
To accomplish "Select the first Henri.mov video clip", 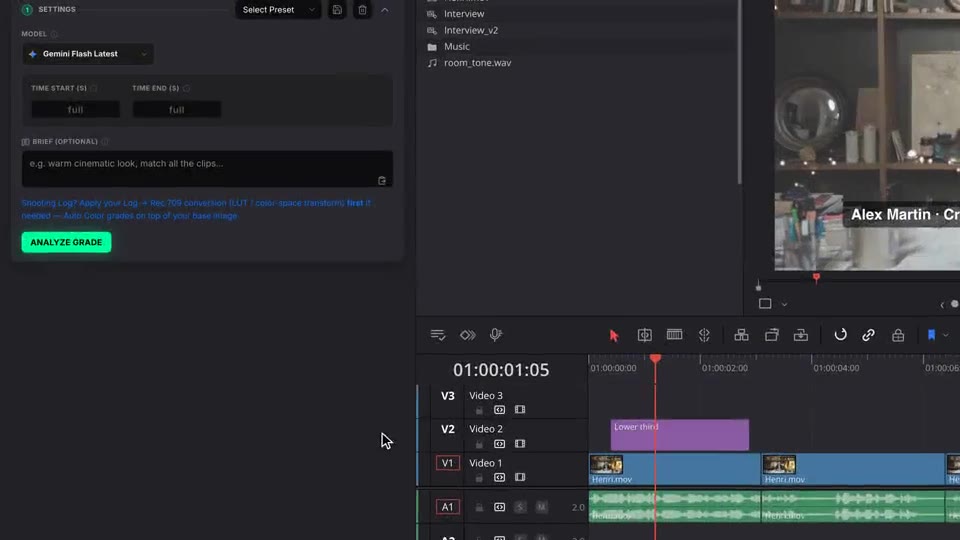I will [x=674, y=470].
